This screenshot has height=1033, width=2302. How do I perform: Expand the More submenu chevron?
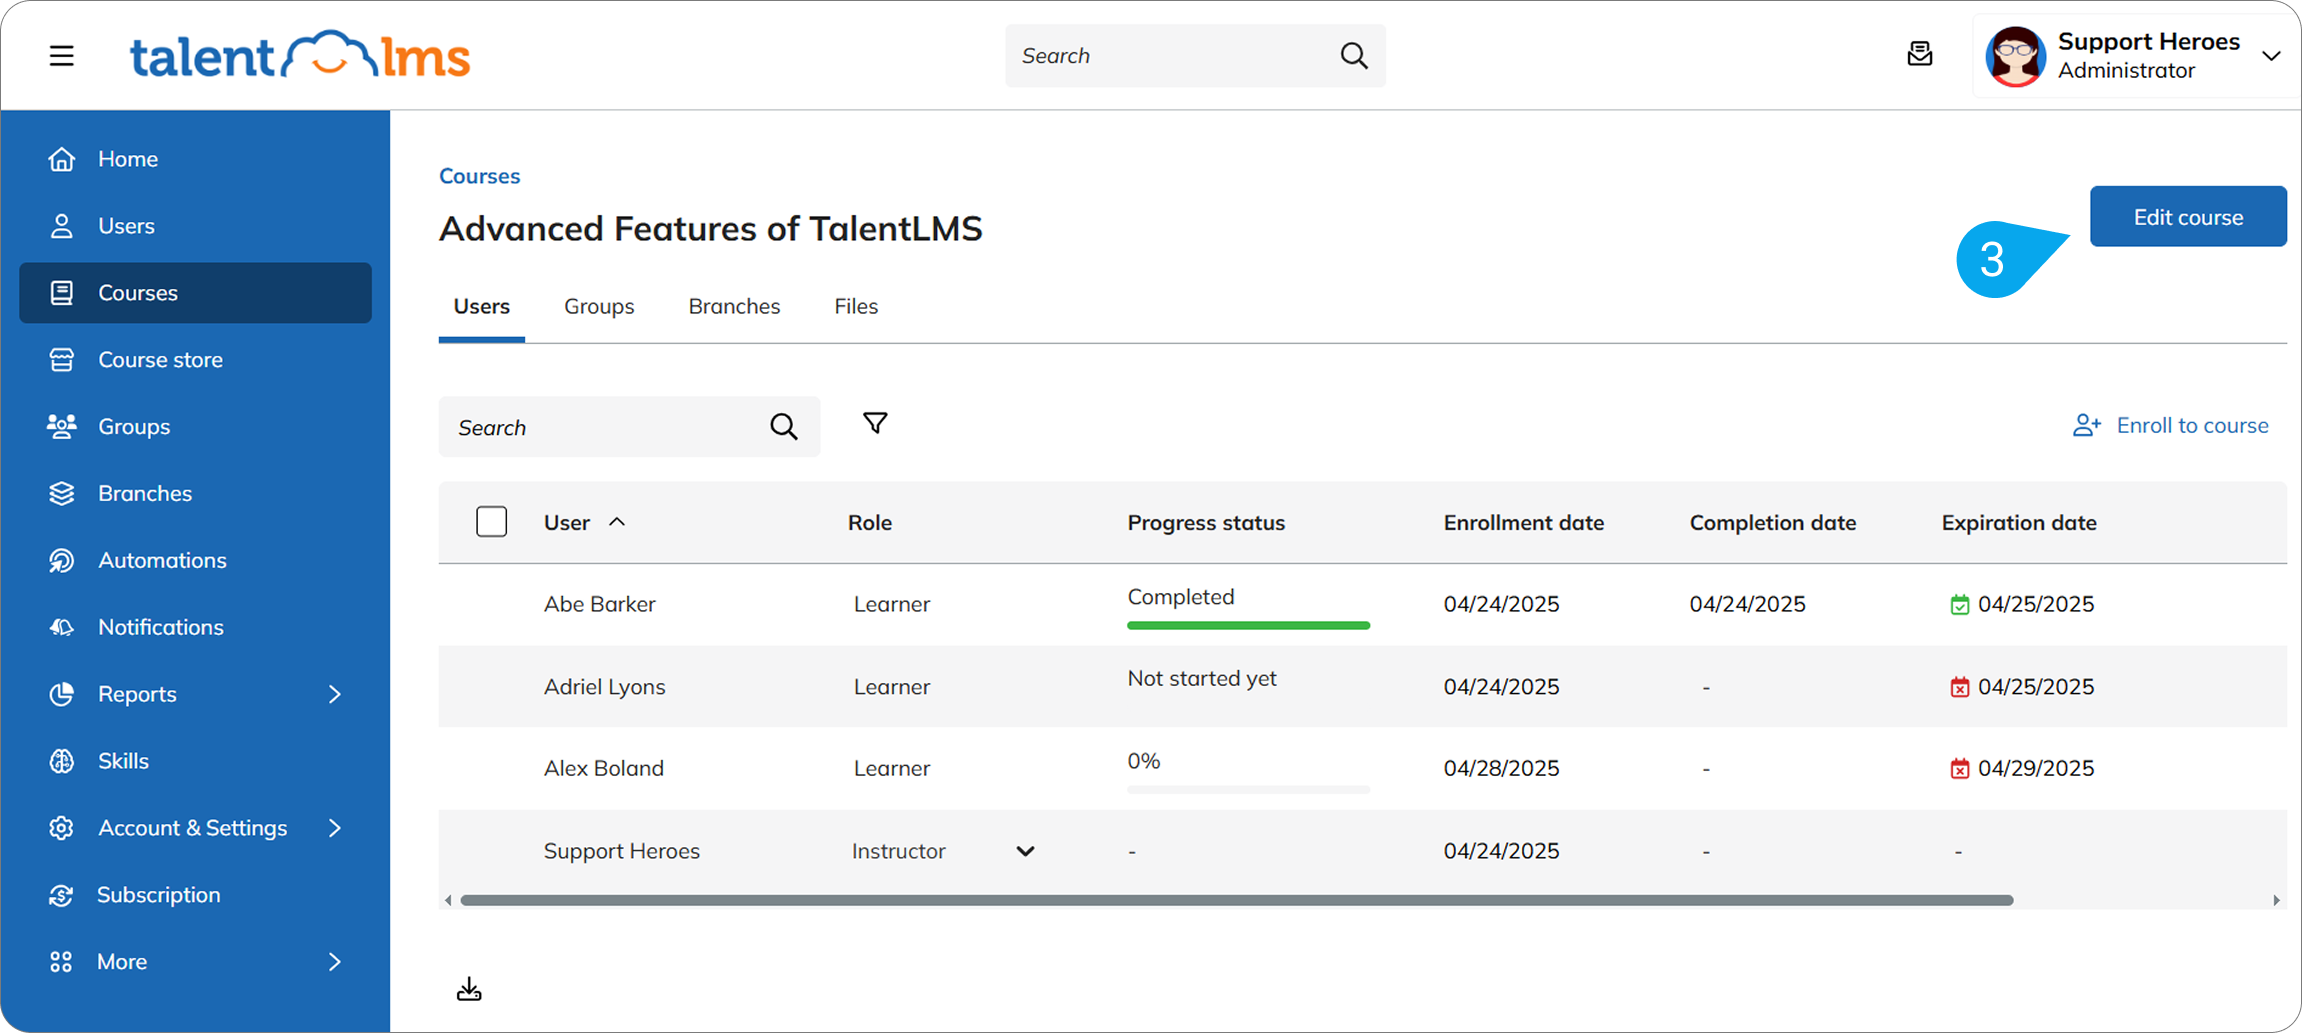[x=335, y=962]
